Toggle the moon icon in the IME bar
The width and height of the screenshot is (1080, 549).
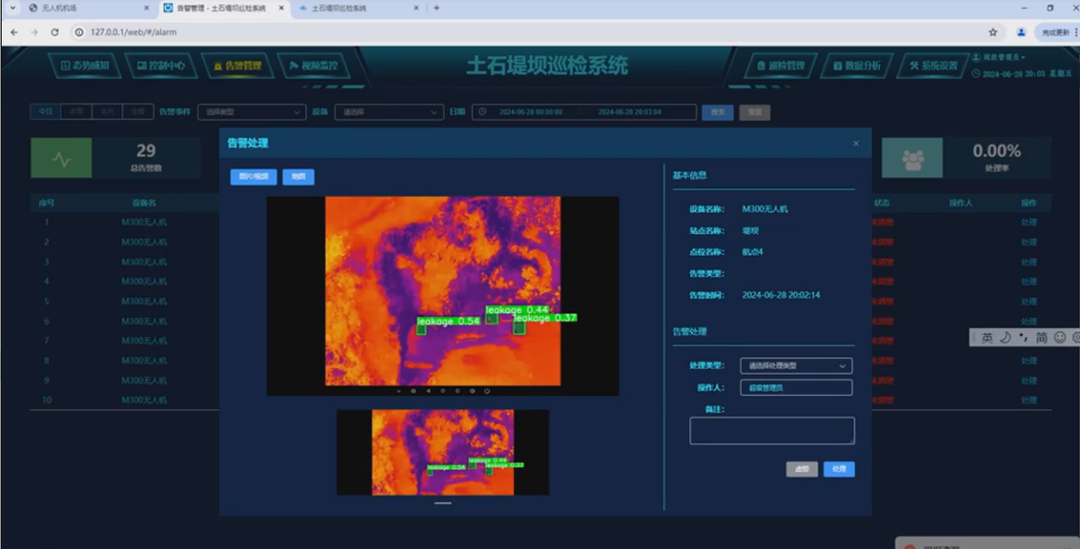(1006, 338)
